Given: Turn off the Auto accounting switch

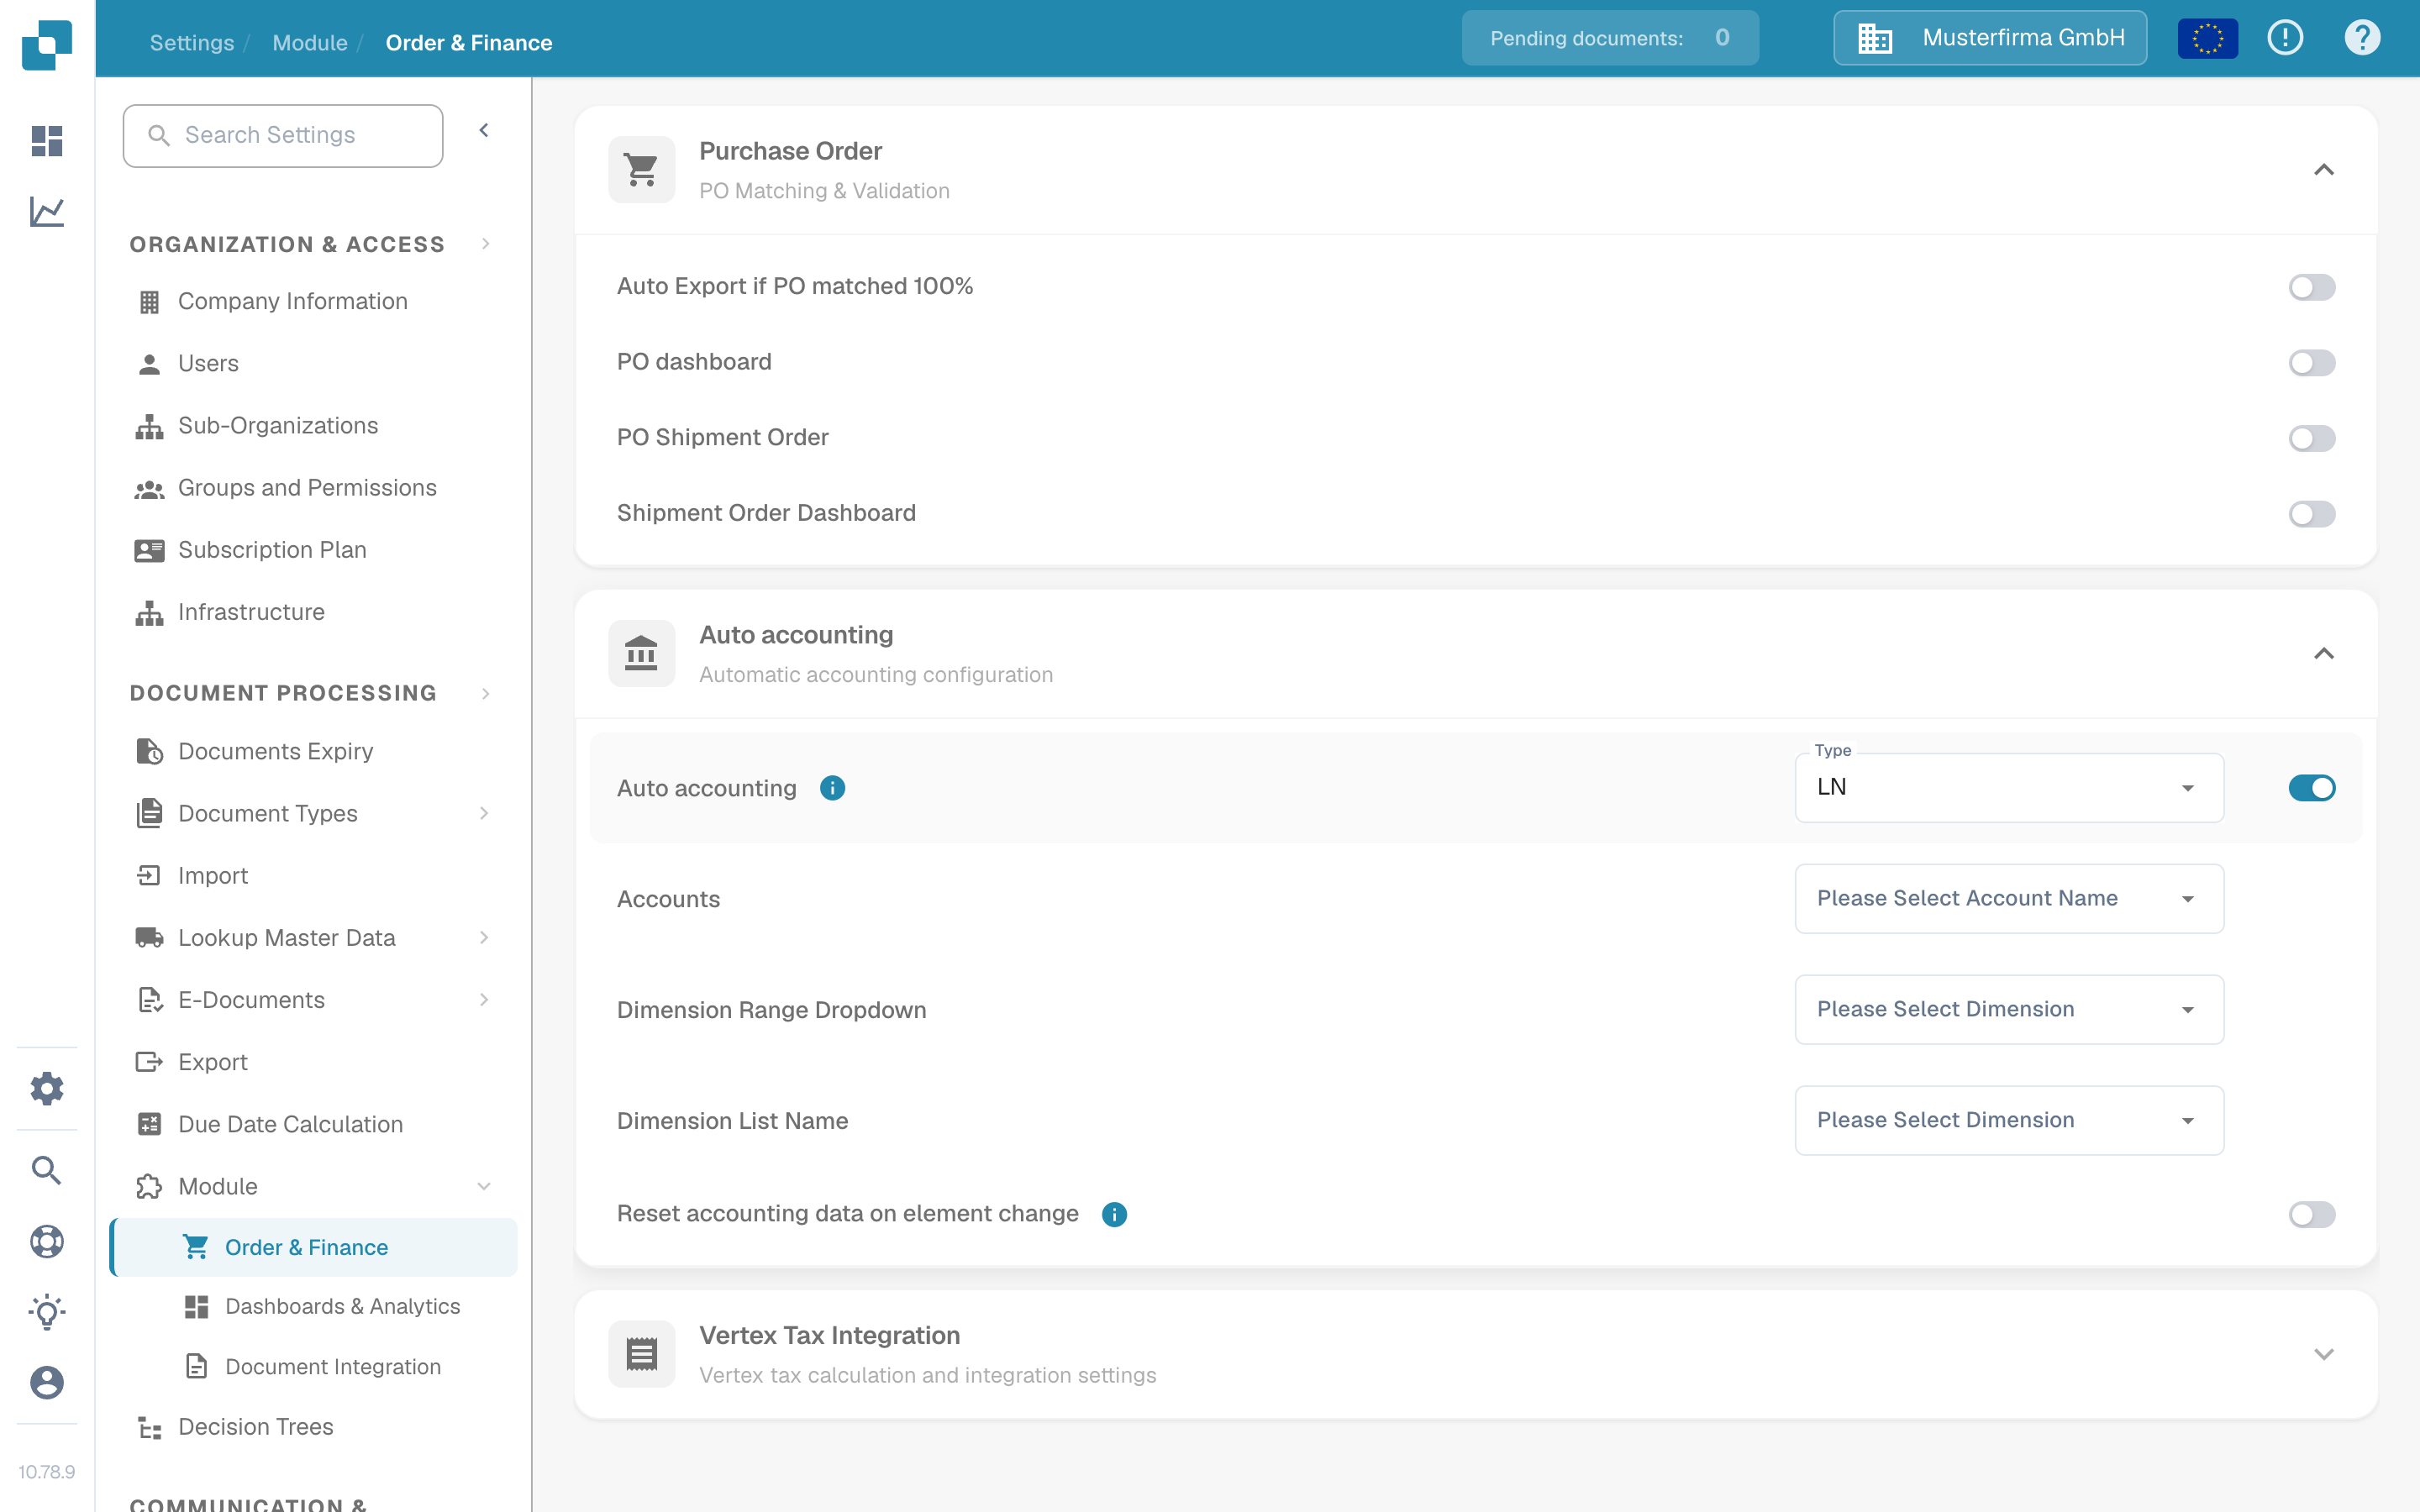Looking at the screenshot, I should click(x=2311, y=788).
